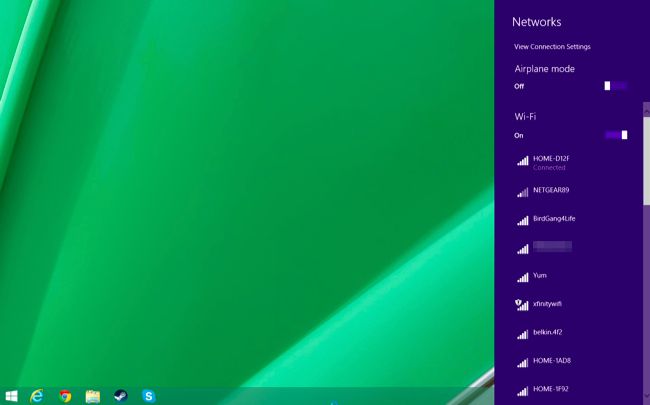
Task: Click the Connected status under HOME-D12F
Action: 549,167
